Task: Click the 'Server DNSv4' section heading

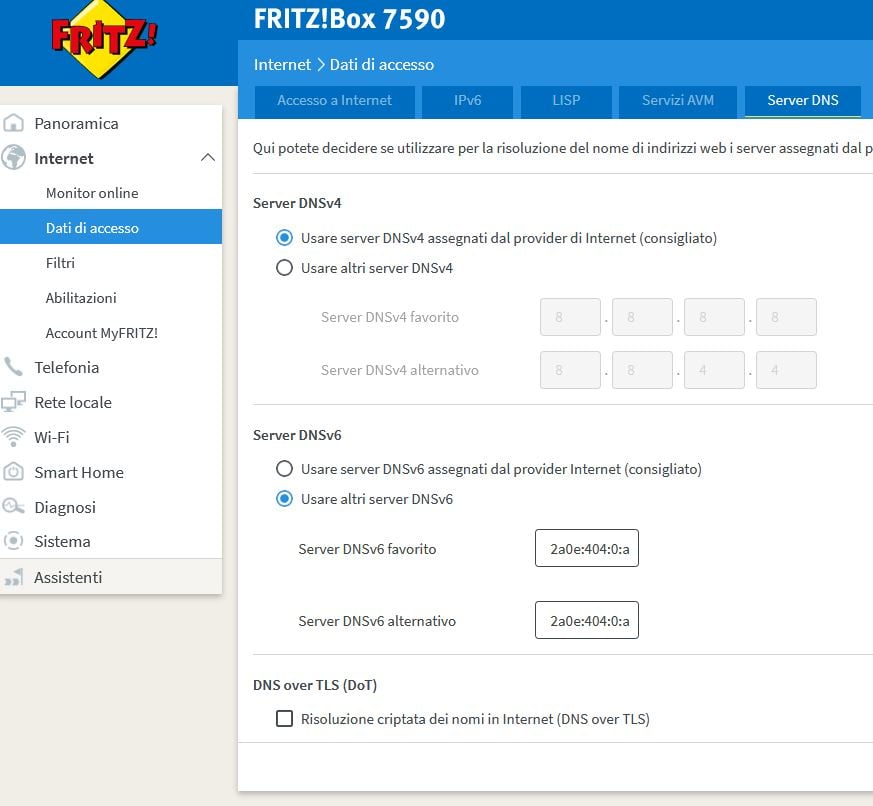Action: click(297, 203)
